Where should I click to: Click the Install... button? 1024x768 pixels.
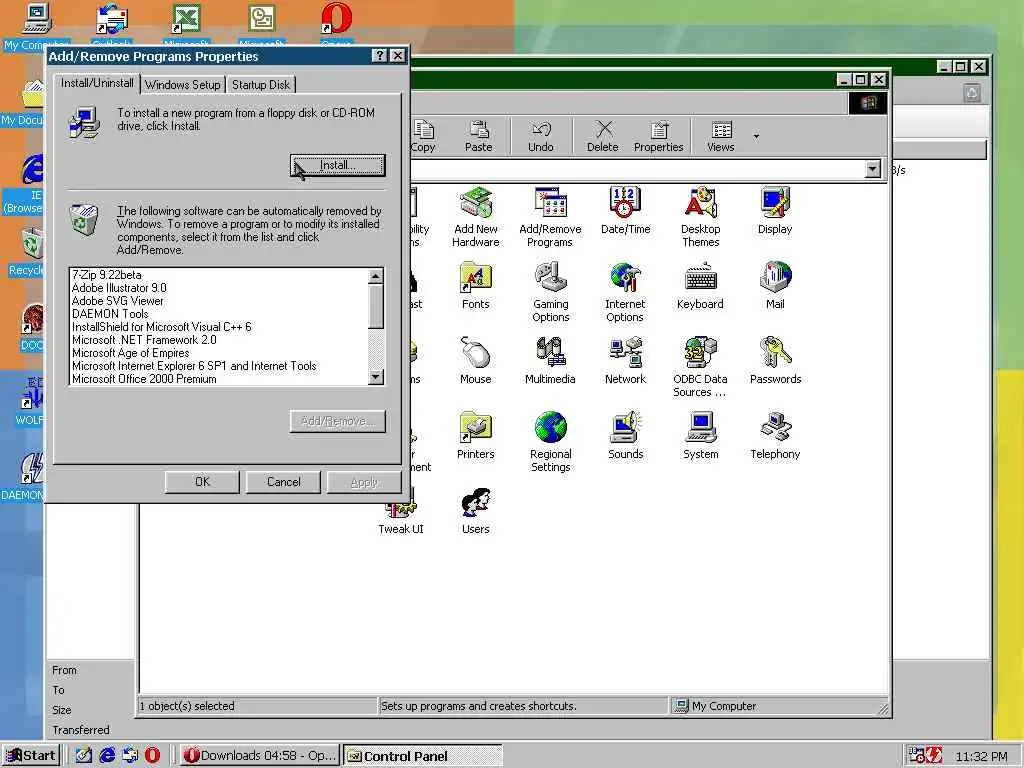pyautogui.click(x=338, y=165)
